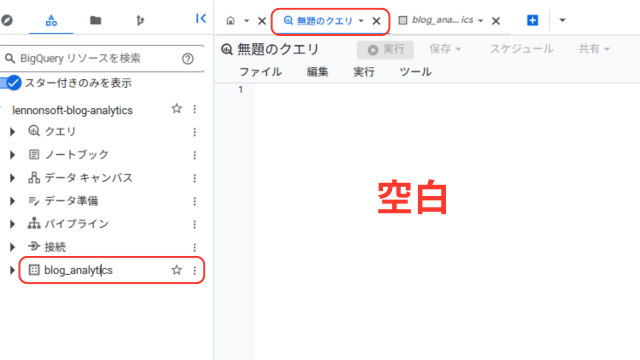Open the 実行 menu in menu bar
Viewport: 640px width, 360px height.
364,72
